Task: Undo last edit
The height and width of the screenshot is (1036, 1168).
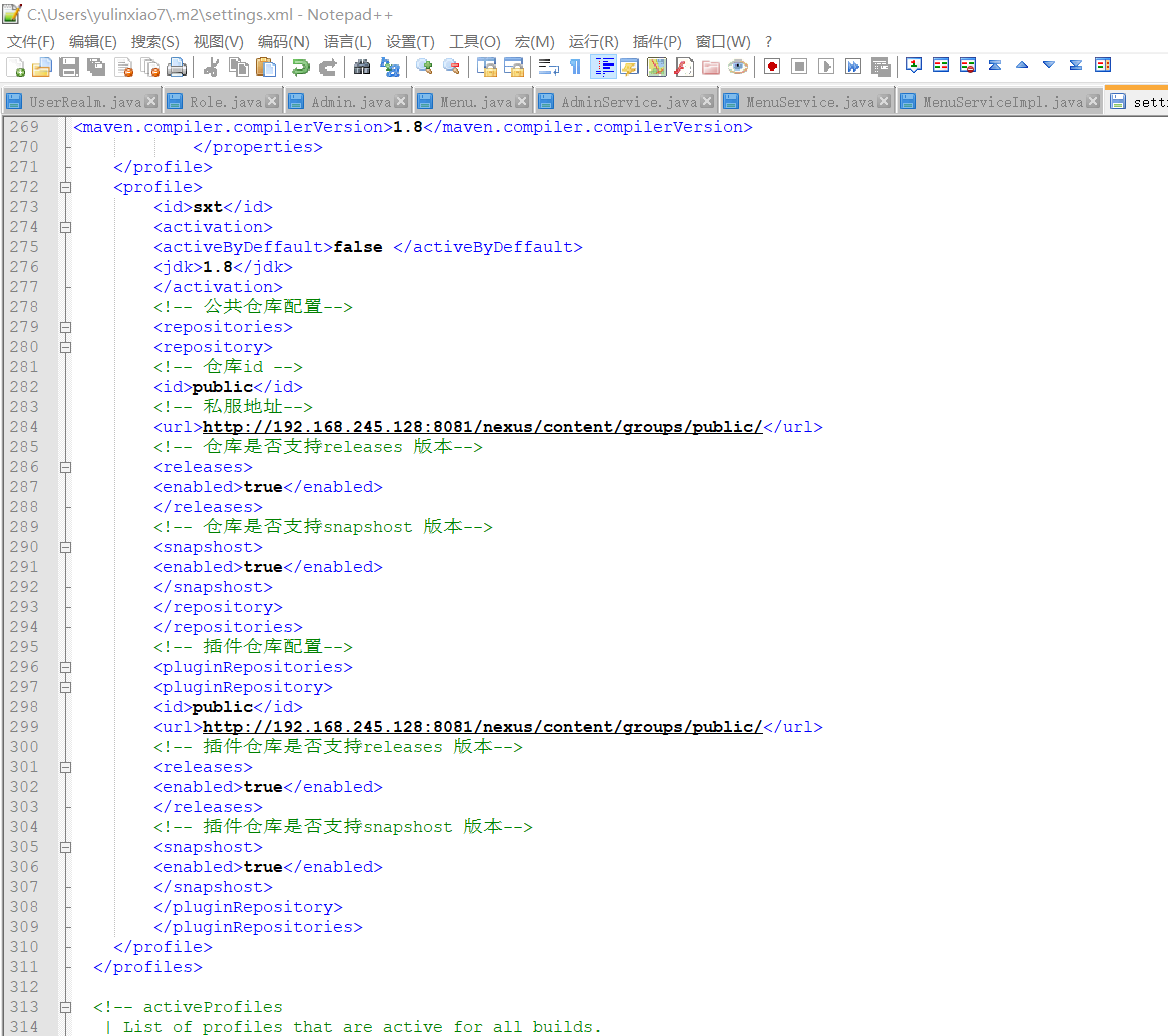Action: click(300, 67)
